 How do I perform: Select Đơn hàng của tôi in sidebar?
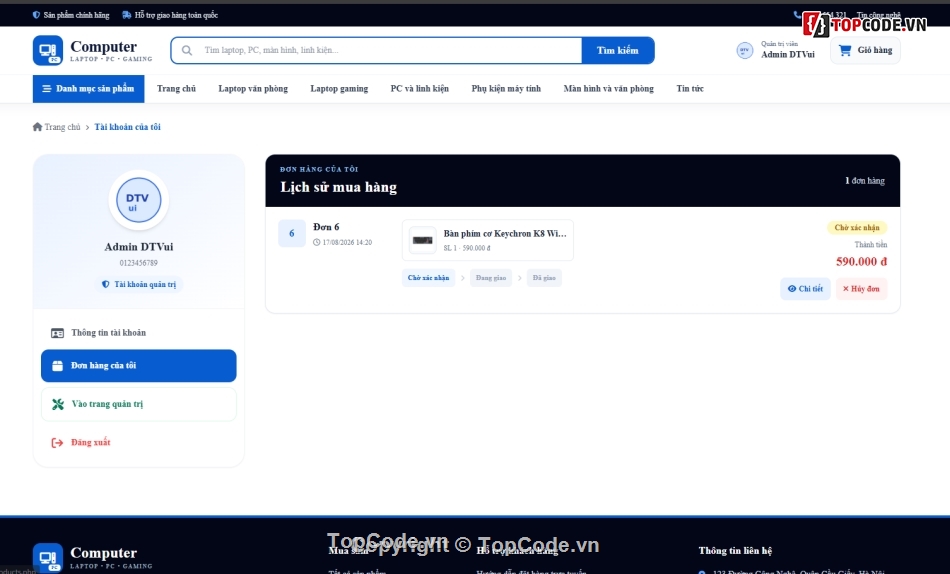point(139,365)
